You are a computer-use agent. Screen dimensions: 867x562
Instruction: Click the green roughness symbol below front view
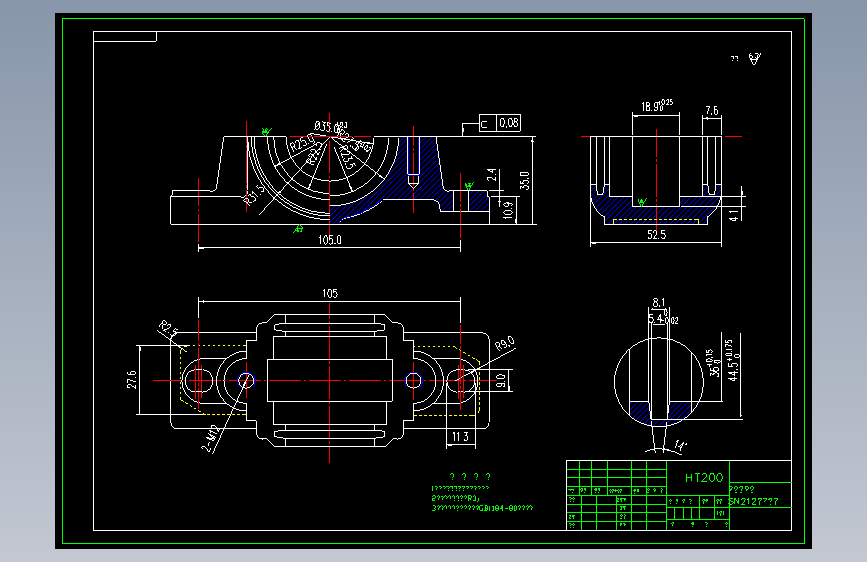click(x=298, y=228)
